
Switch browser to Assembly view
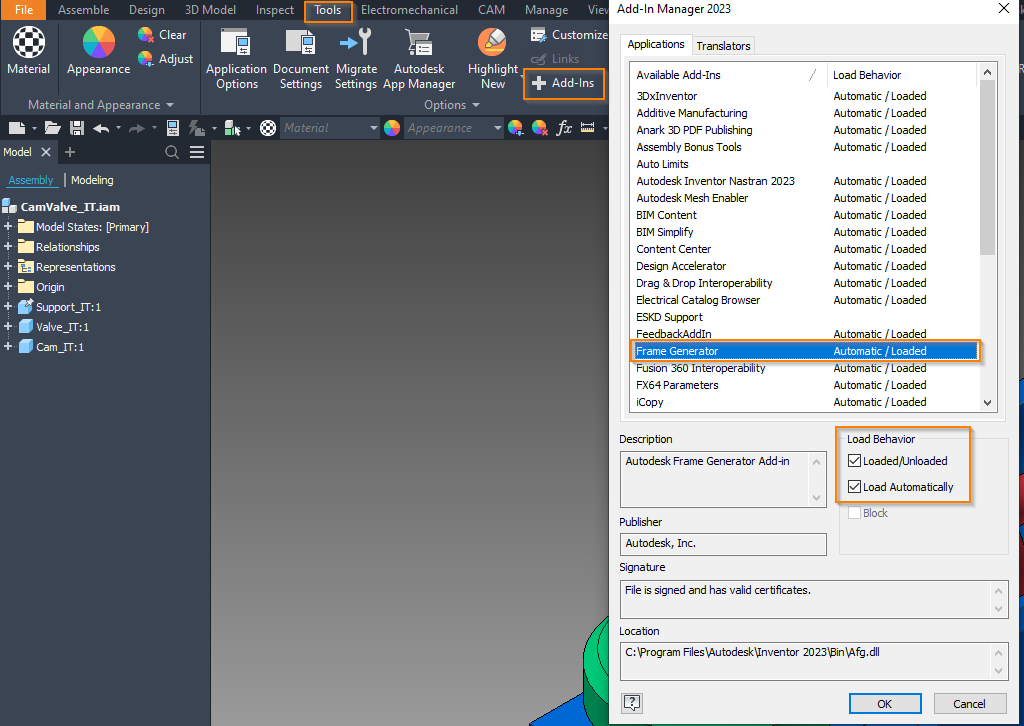coord(31,180)
